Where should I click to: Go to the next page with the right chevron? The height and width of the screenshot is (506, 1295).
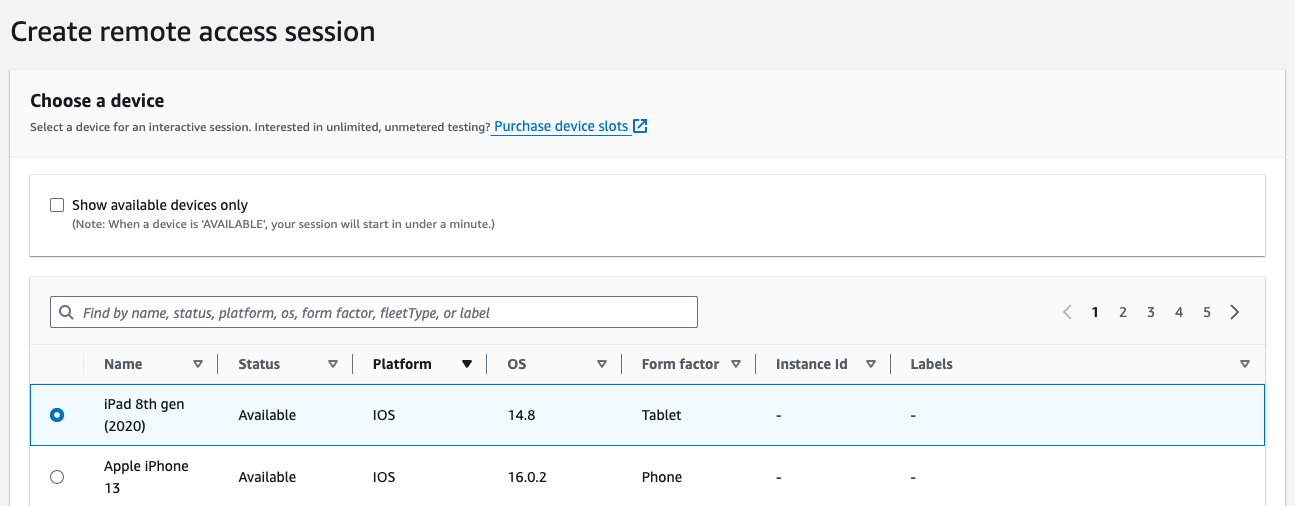[x=1235, y=313]
